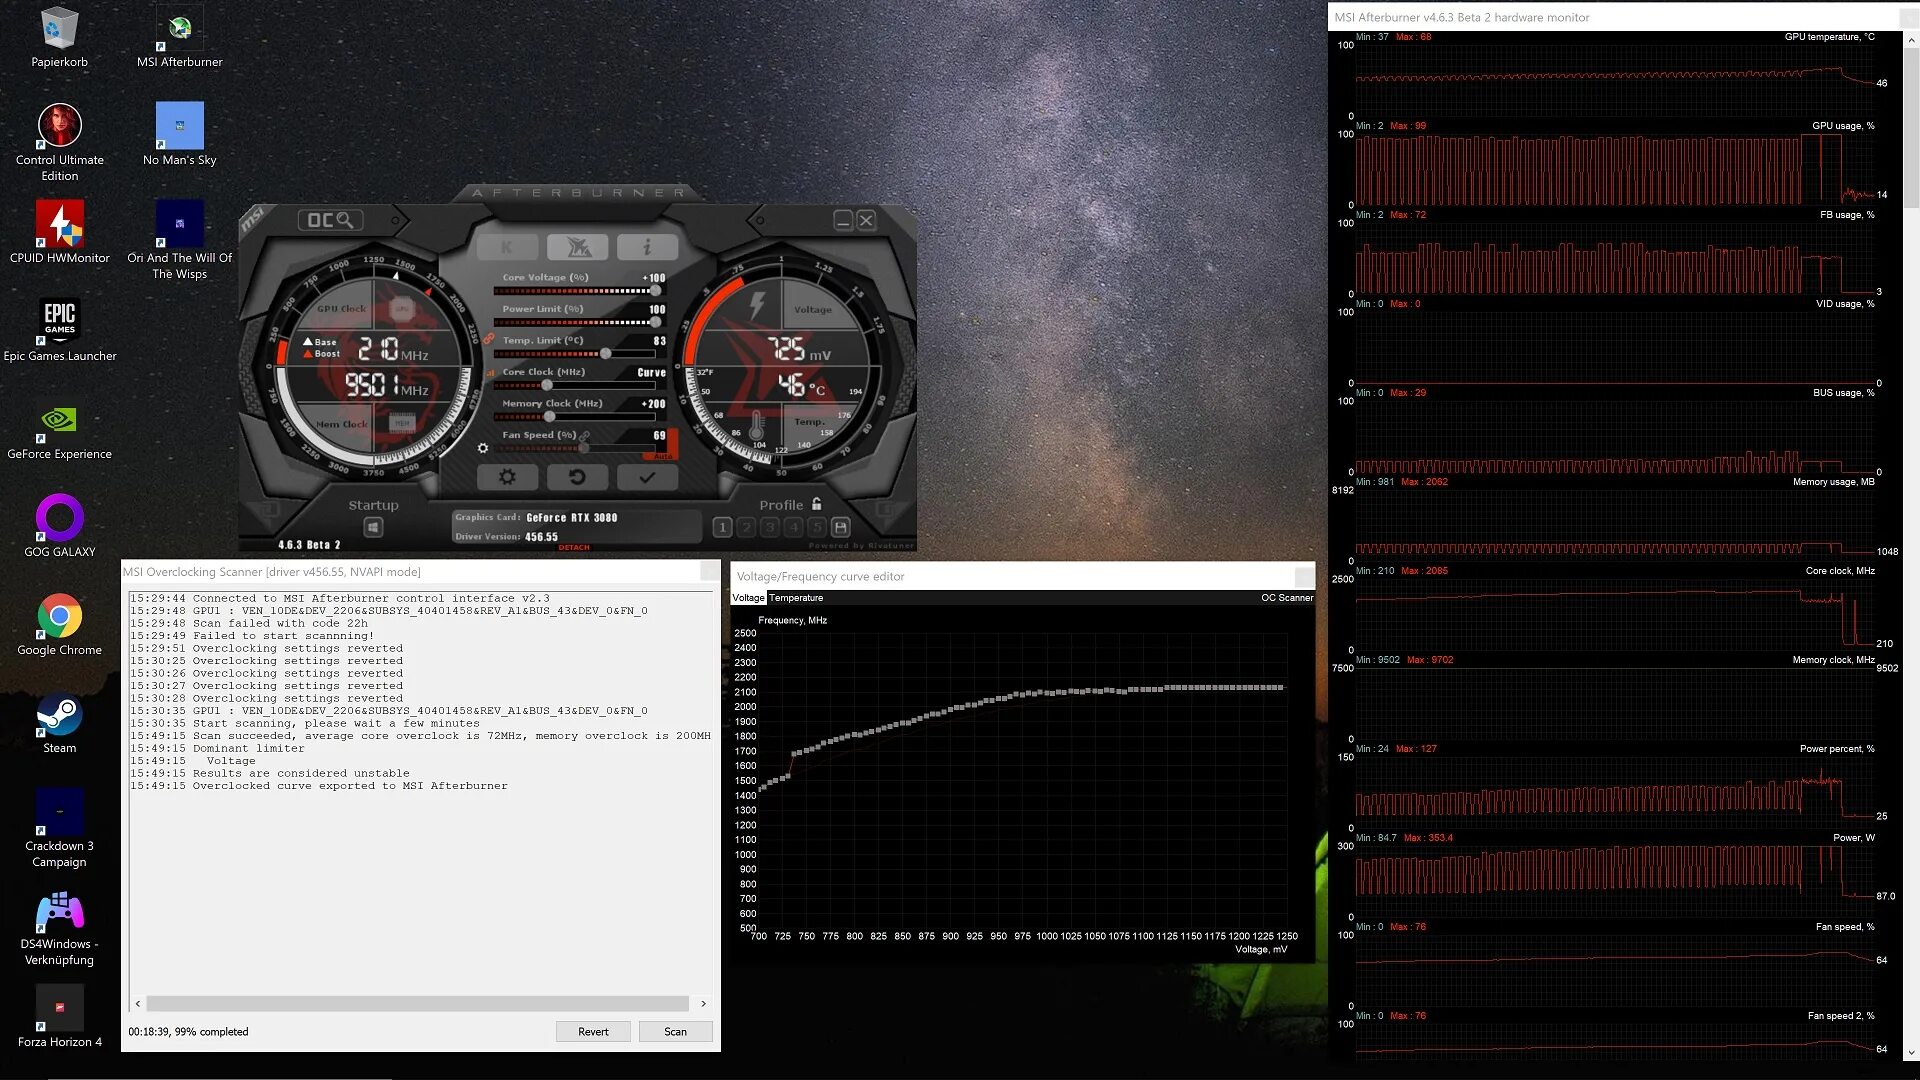The height and width of the screenshot is (1080, 1920).
Task: Select No Man's Sky desktop icon
Action: click(180, 134)
